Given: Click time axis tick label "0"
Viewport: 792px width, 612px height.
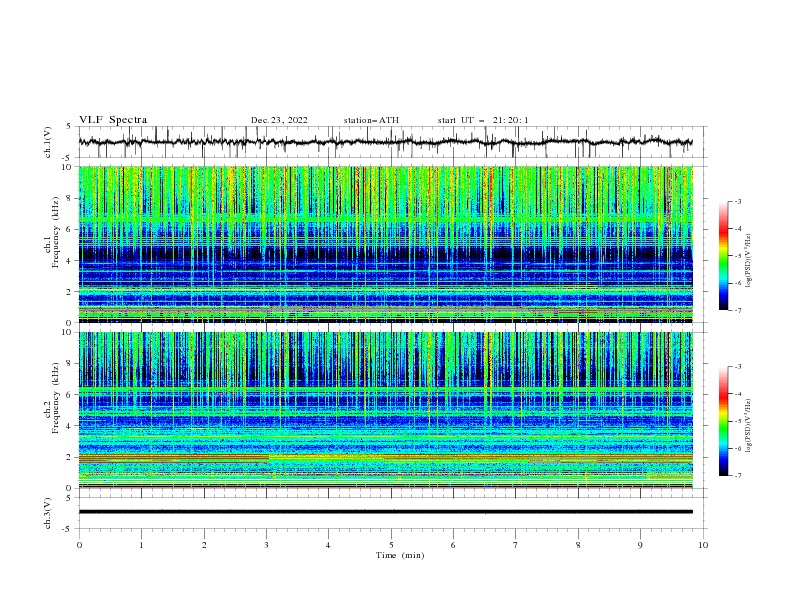Looking at the screenshot, I should (x=79, y=545).
